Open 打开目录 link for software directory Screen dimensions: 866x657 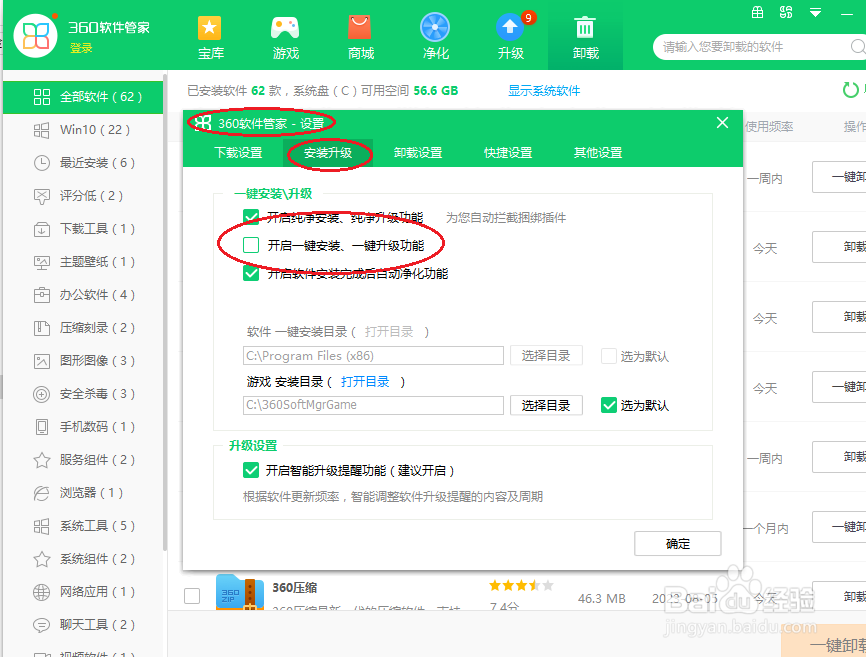pos(389,332)
